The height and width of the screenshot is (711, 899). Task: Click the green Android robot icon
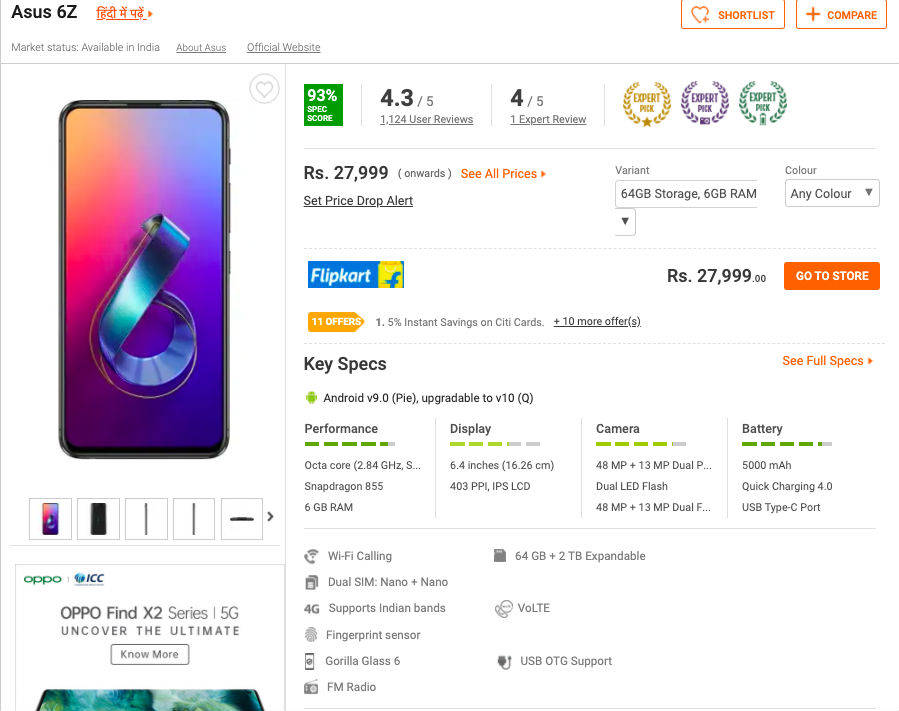(311, 398)
